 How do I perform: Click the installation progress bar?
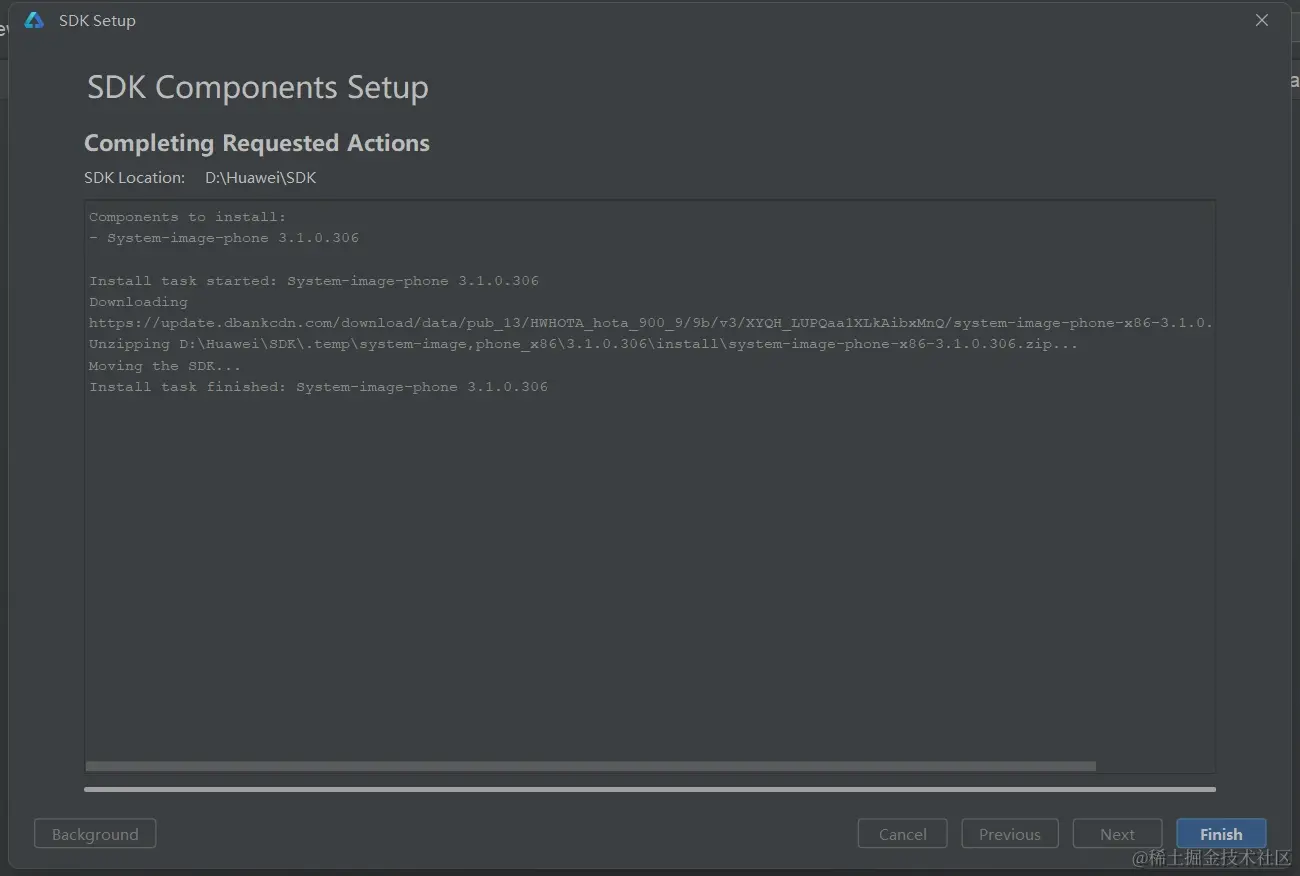pos(650,789)
